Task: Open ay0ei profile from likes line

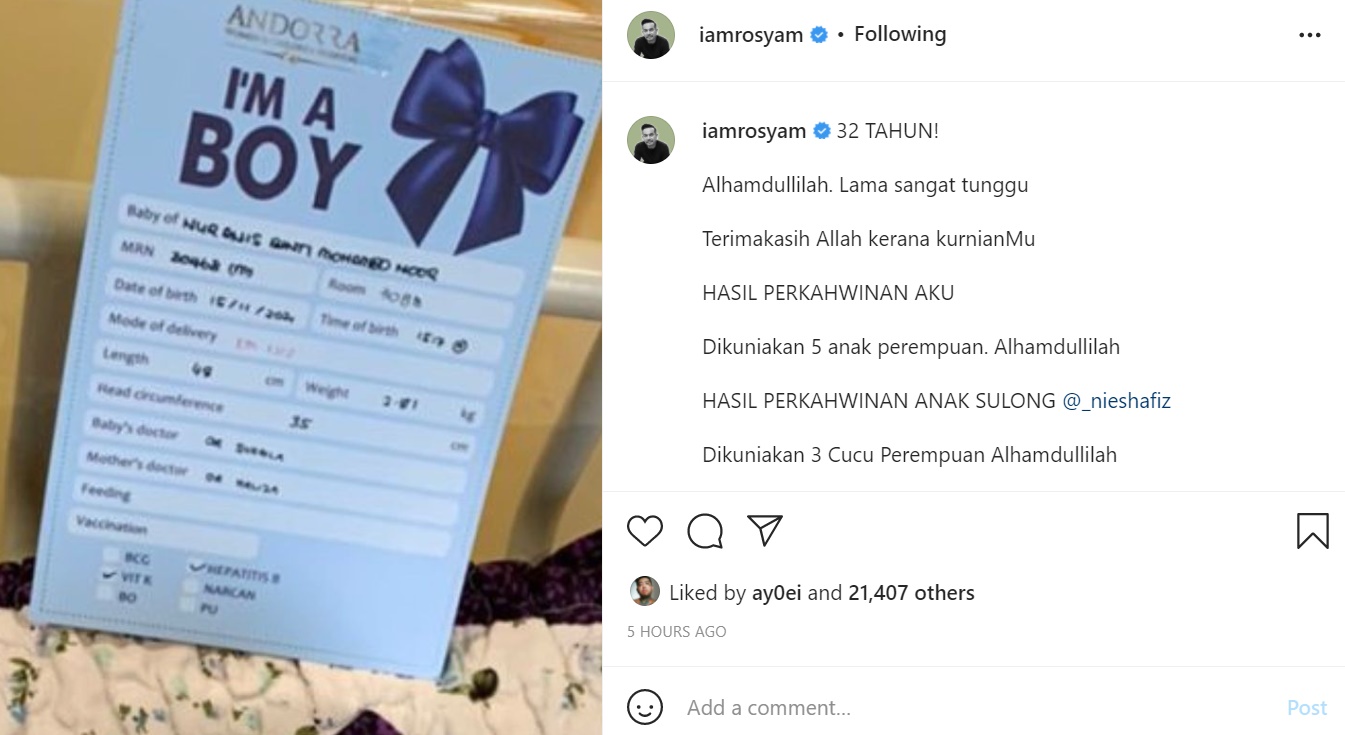Action: 776,593
